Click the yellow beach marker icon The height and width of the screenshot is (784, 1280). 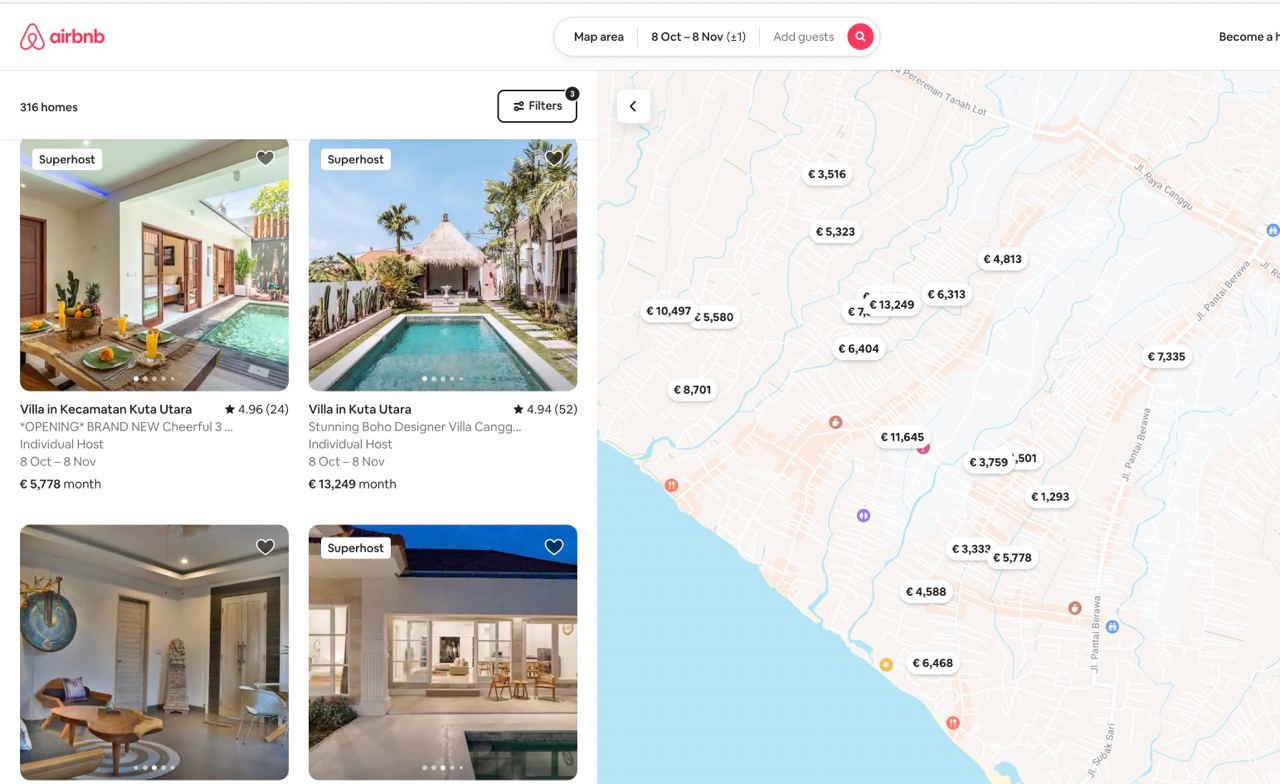(886, 664)
